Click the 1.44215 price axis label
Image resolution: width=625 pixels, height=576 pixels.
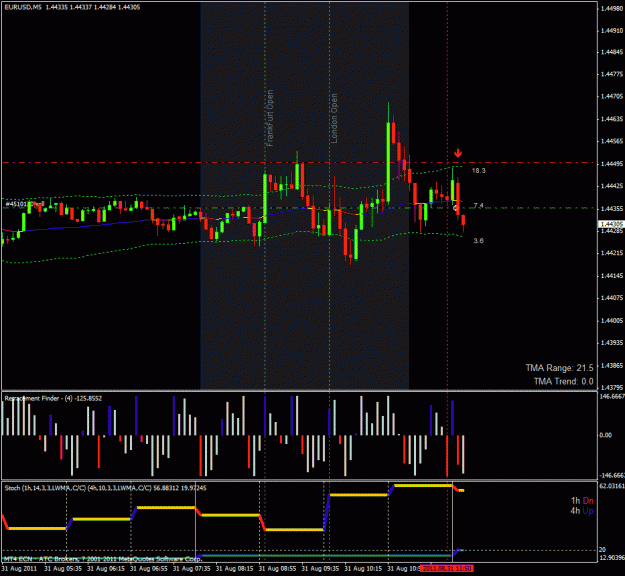point(612,253)
